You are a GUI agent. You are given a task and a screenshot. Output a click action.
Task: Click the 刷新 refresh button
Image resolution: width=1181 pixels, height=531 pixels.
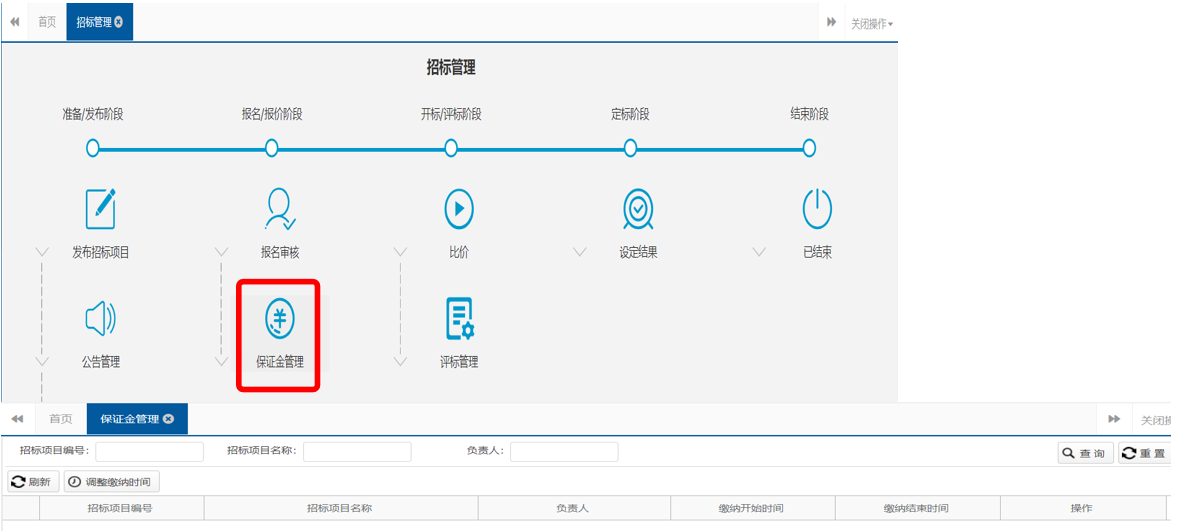click(32, 482)
